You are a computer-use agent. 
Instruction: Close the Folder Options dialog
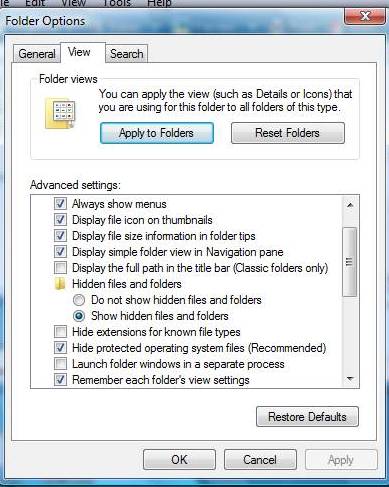(x=365, y=16)
